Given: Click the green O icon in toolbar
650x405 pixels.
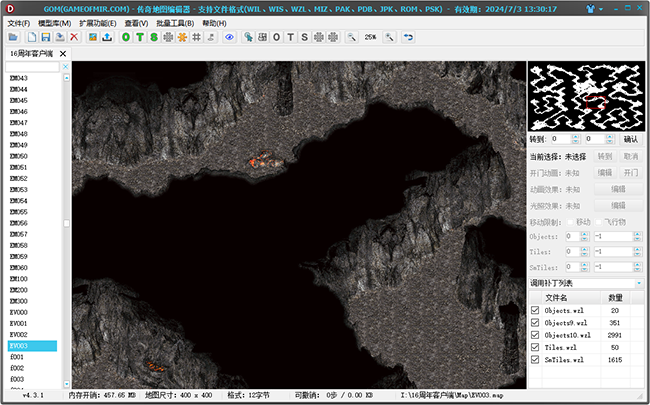Looking at the screenshot, I should (x=125, y=37).
